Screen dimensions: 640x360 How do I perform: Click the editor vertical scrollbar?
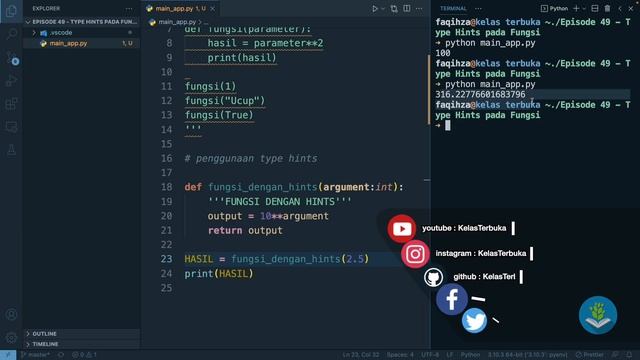(428, 90)
